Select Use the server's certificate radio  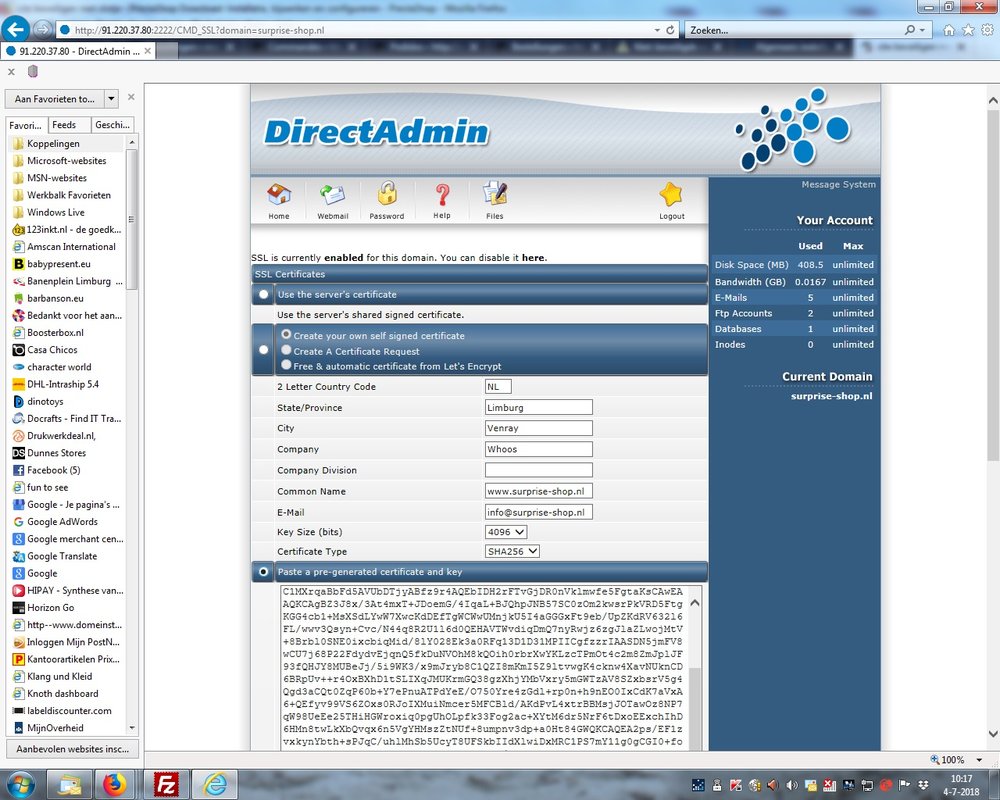(x=263, y=295)
